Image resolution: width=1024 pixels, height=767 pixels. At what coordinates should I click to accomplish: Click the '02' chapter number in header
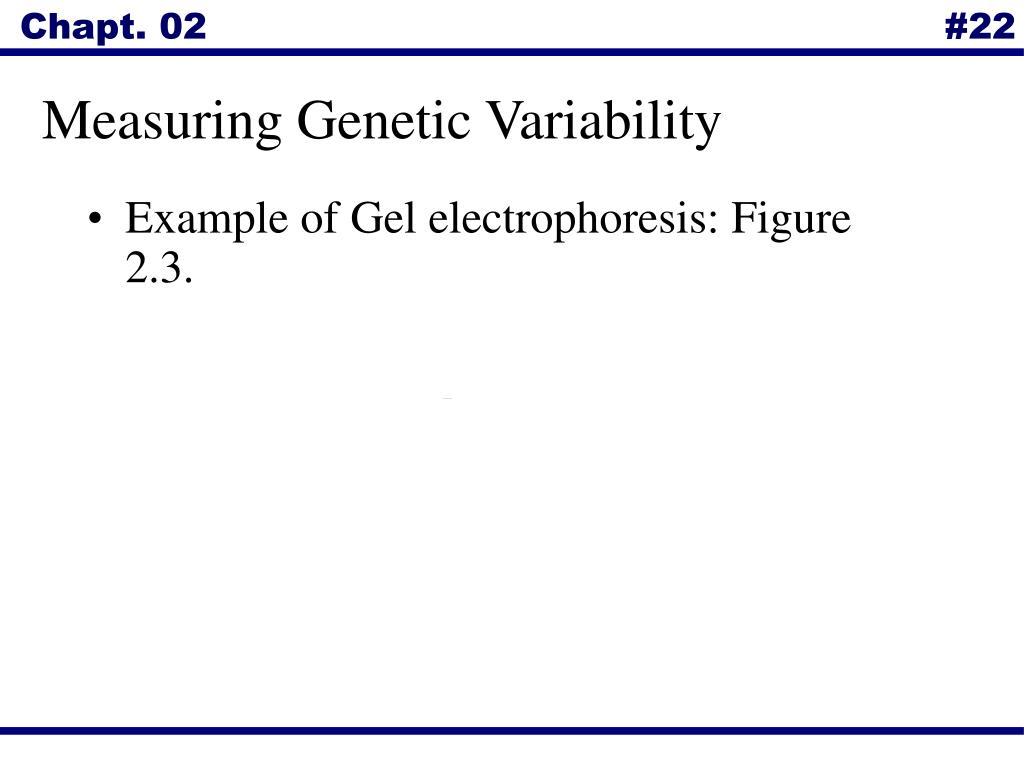click(183, 27)
